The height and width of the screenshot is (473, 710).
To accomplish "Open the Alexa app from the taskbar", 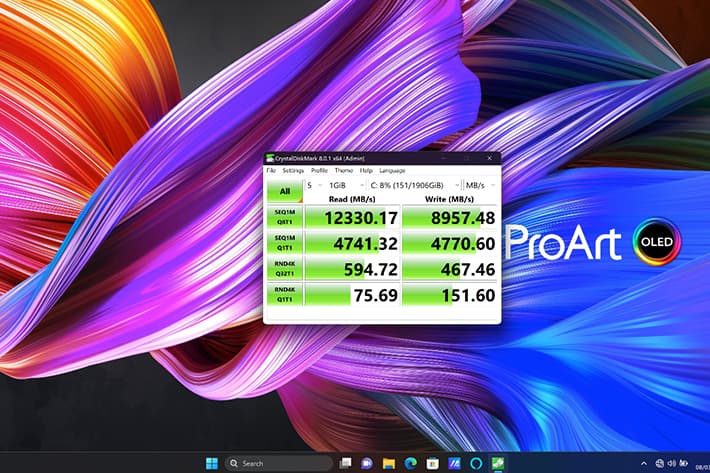I will (476, 463).
